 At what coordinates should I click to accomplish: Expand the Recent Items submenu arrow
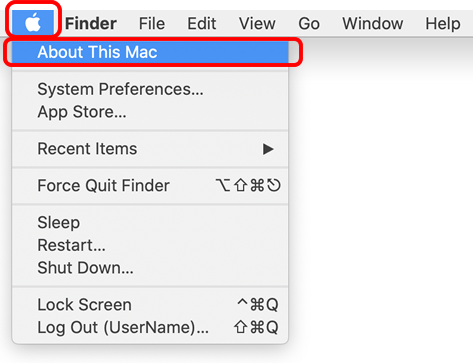point(268,149)
